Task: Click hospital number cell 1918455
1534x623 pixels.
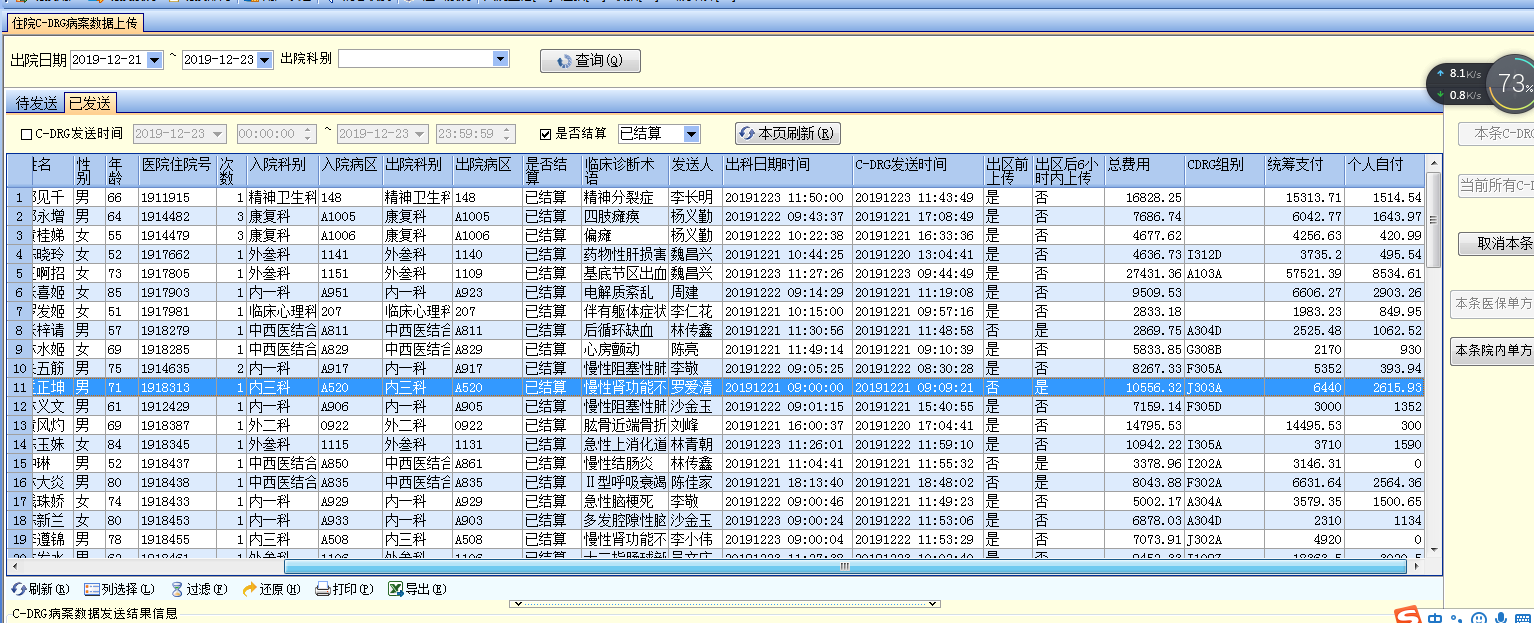Action: point(177,540)
